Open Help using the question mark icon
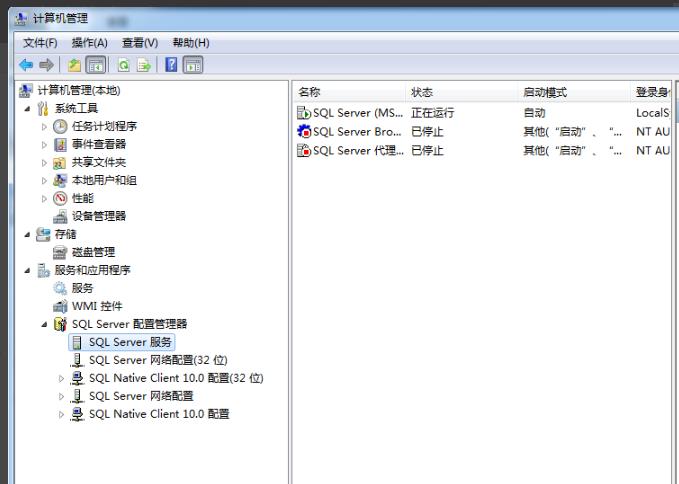The image size is (679, 484). [x=172, y=65]
